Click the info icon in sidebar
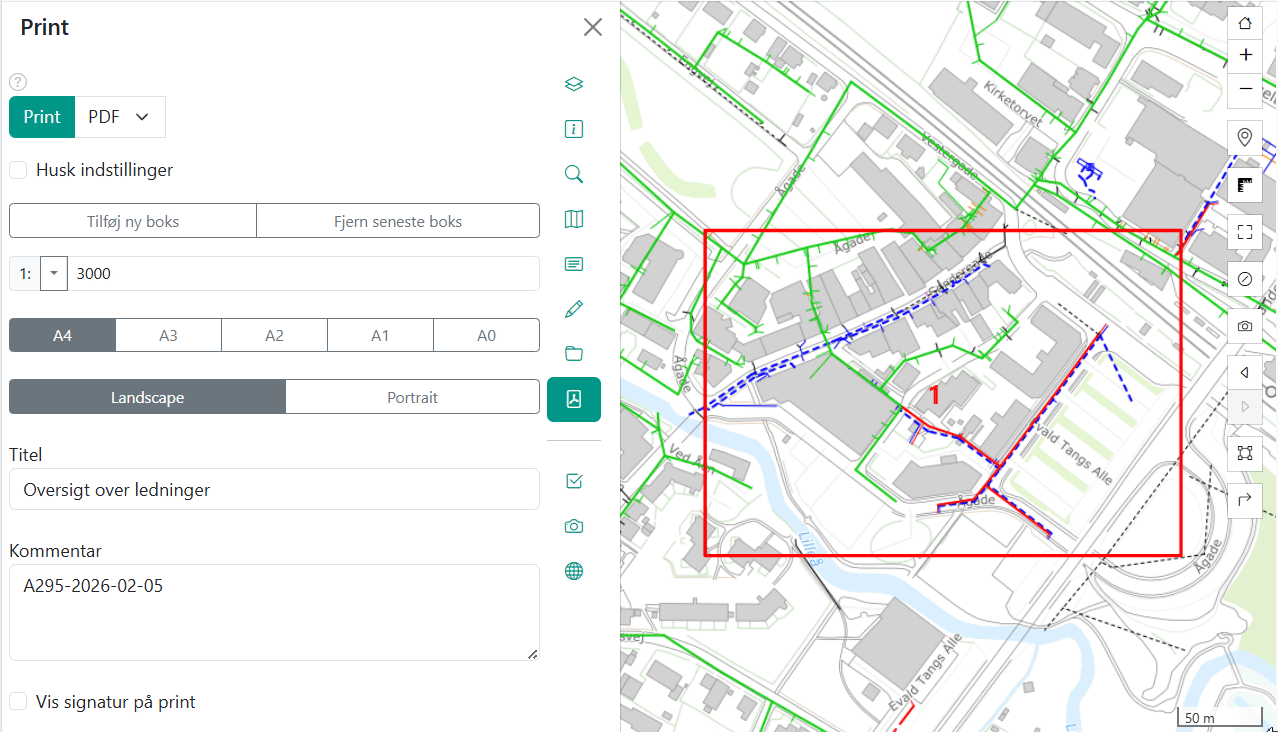The image size is (1278, 732). [574, 129]
